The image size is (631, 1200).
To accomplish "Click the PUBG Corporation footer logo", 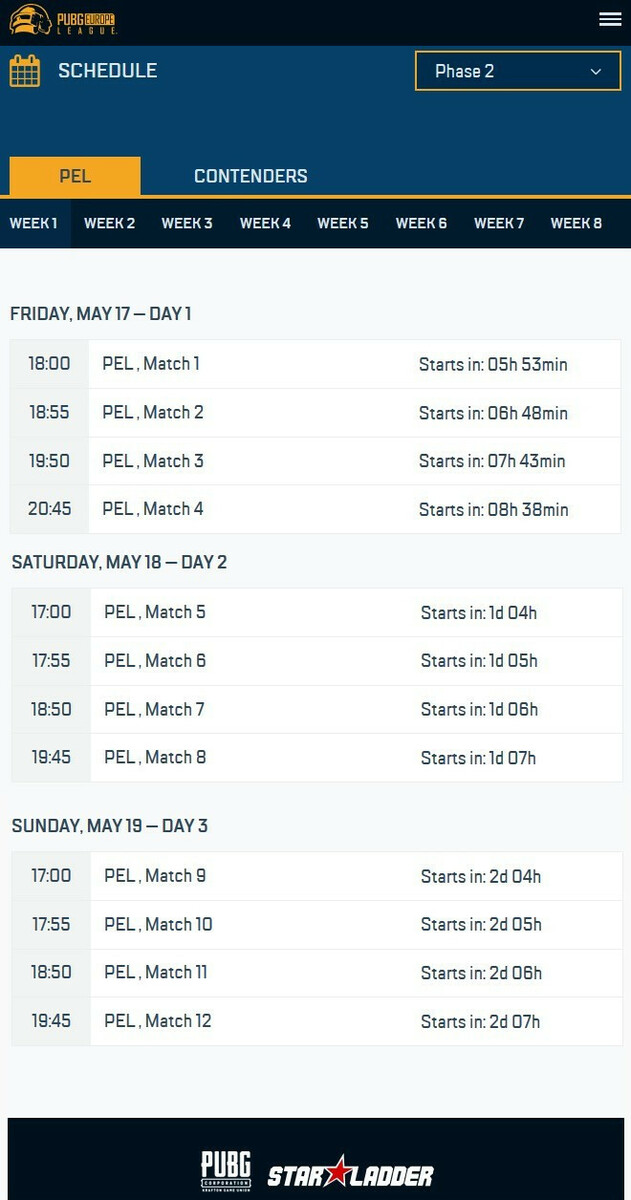I will tap(226, 1171).
